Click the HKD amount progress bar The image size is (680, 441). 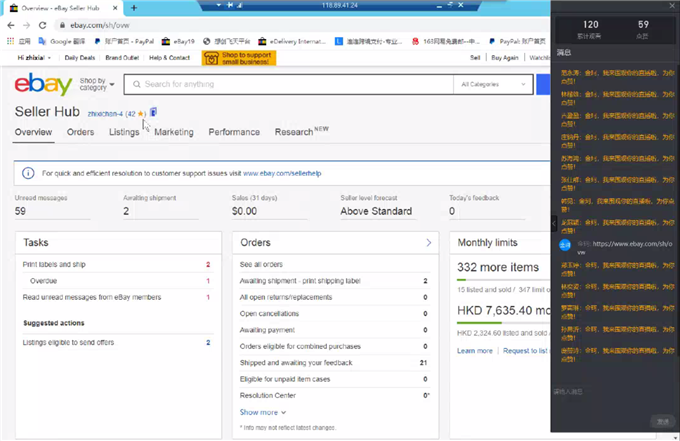click(503, 323)
